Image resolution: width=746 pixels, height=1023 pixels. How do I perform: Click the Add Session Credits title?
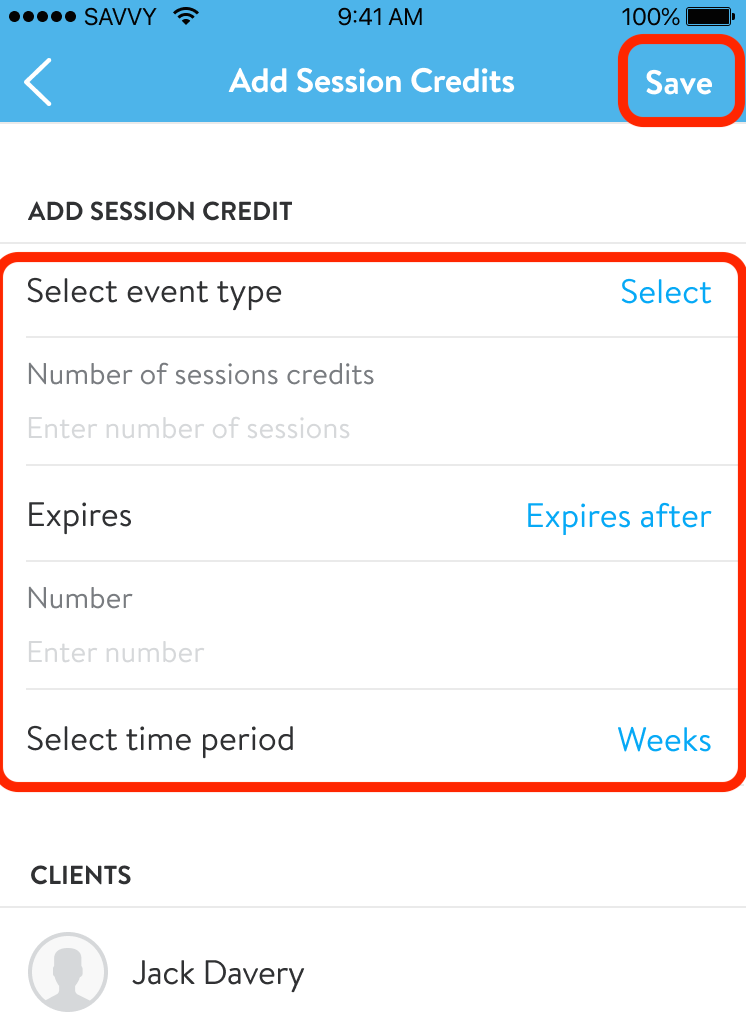372,81
